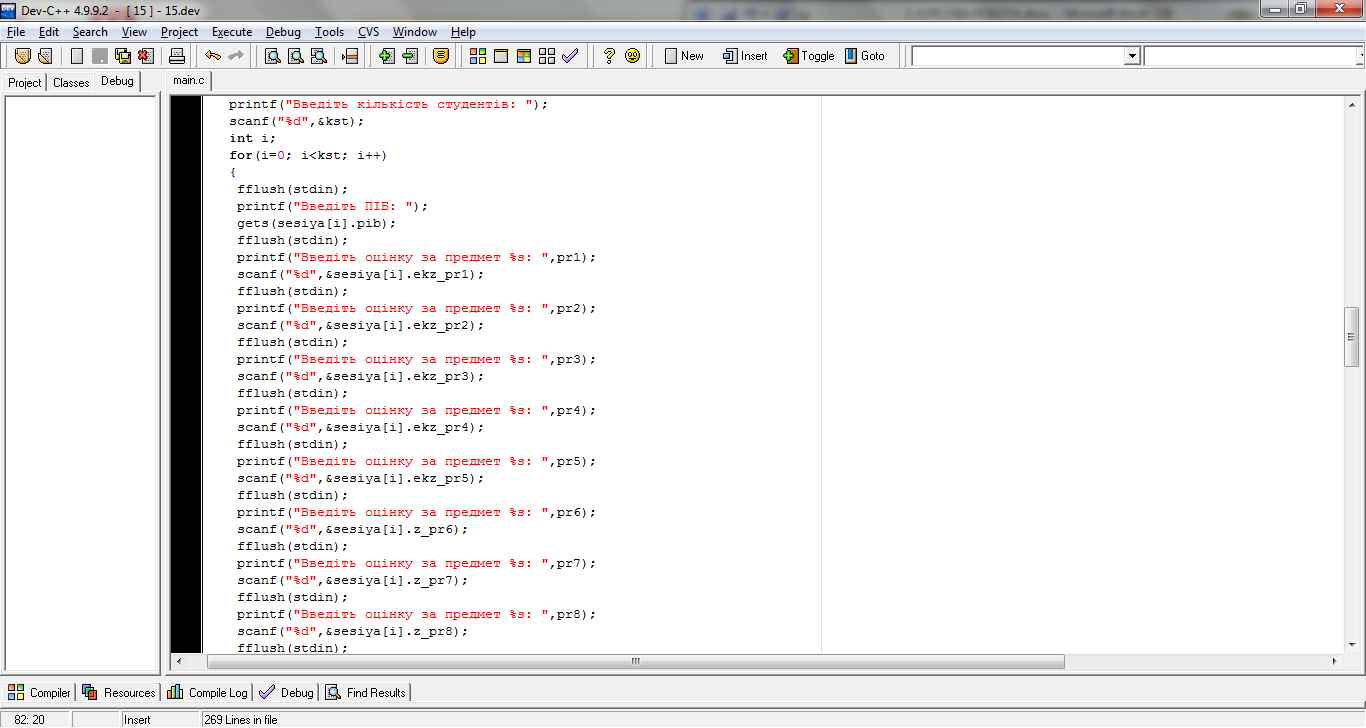Click the line "gets(sesiya[i].pib);"
Image resolution: width=1366 pixels, height=728 pixels.
coord(317,223)
